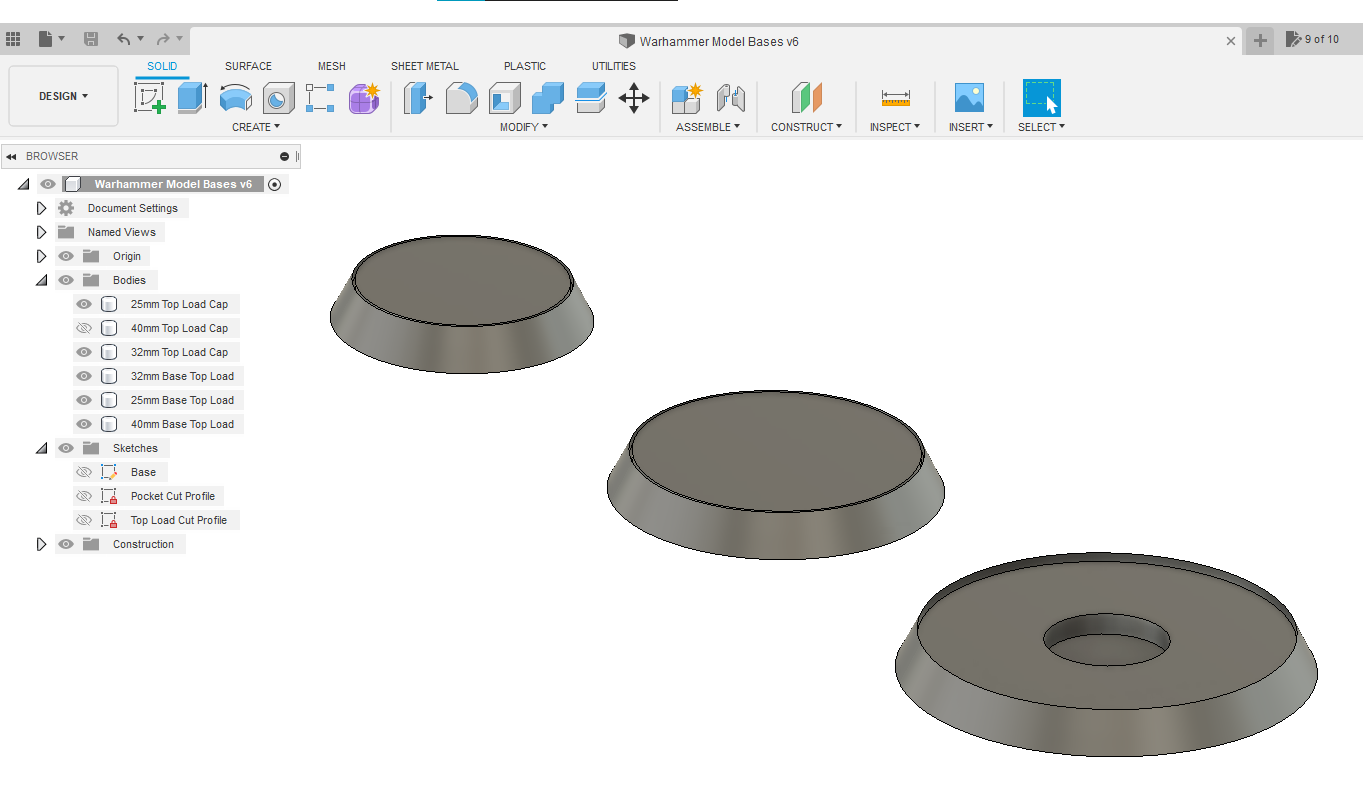This screenshot has width=1363, height=807.
Task: Select the Create Sketch tool
Action: pyautogui.click(x=150, y=98)
